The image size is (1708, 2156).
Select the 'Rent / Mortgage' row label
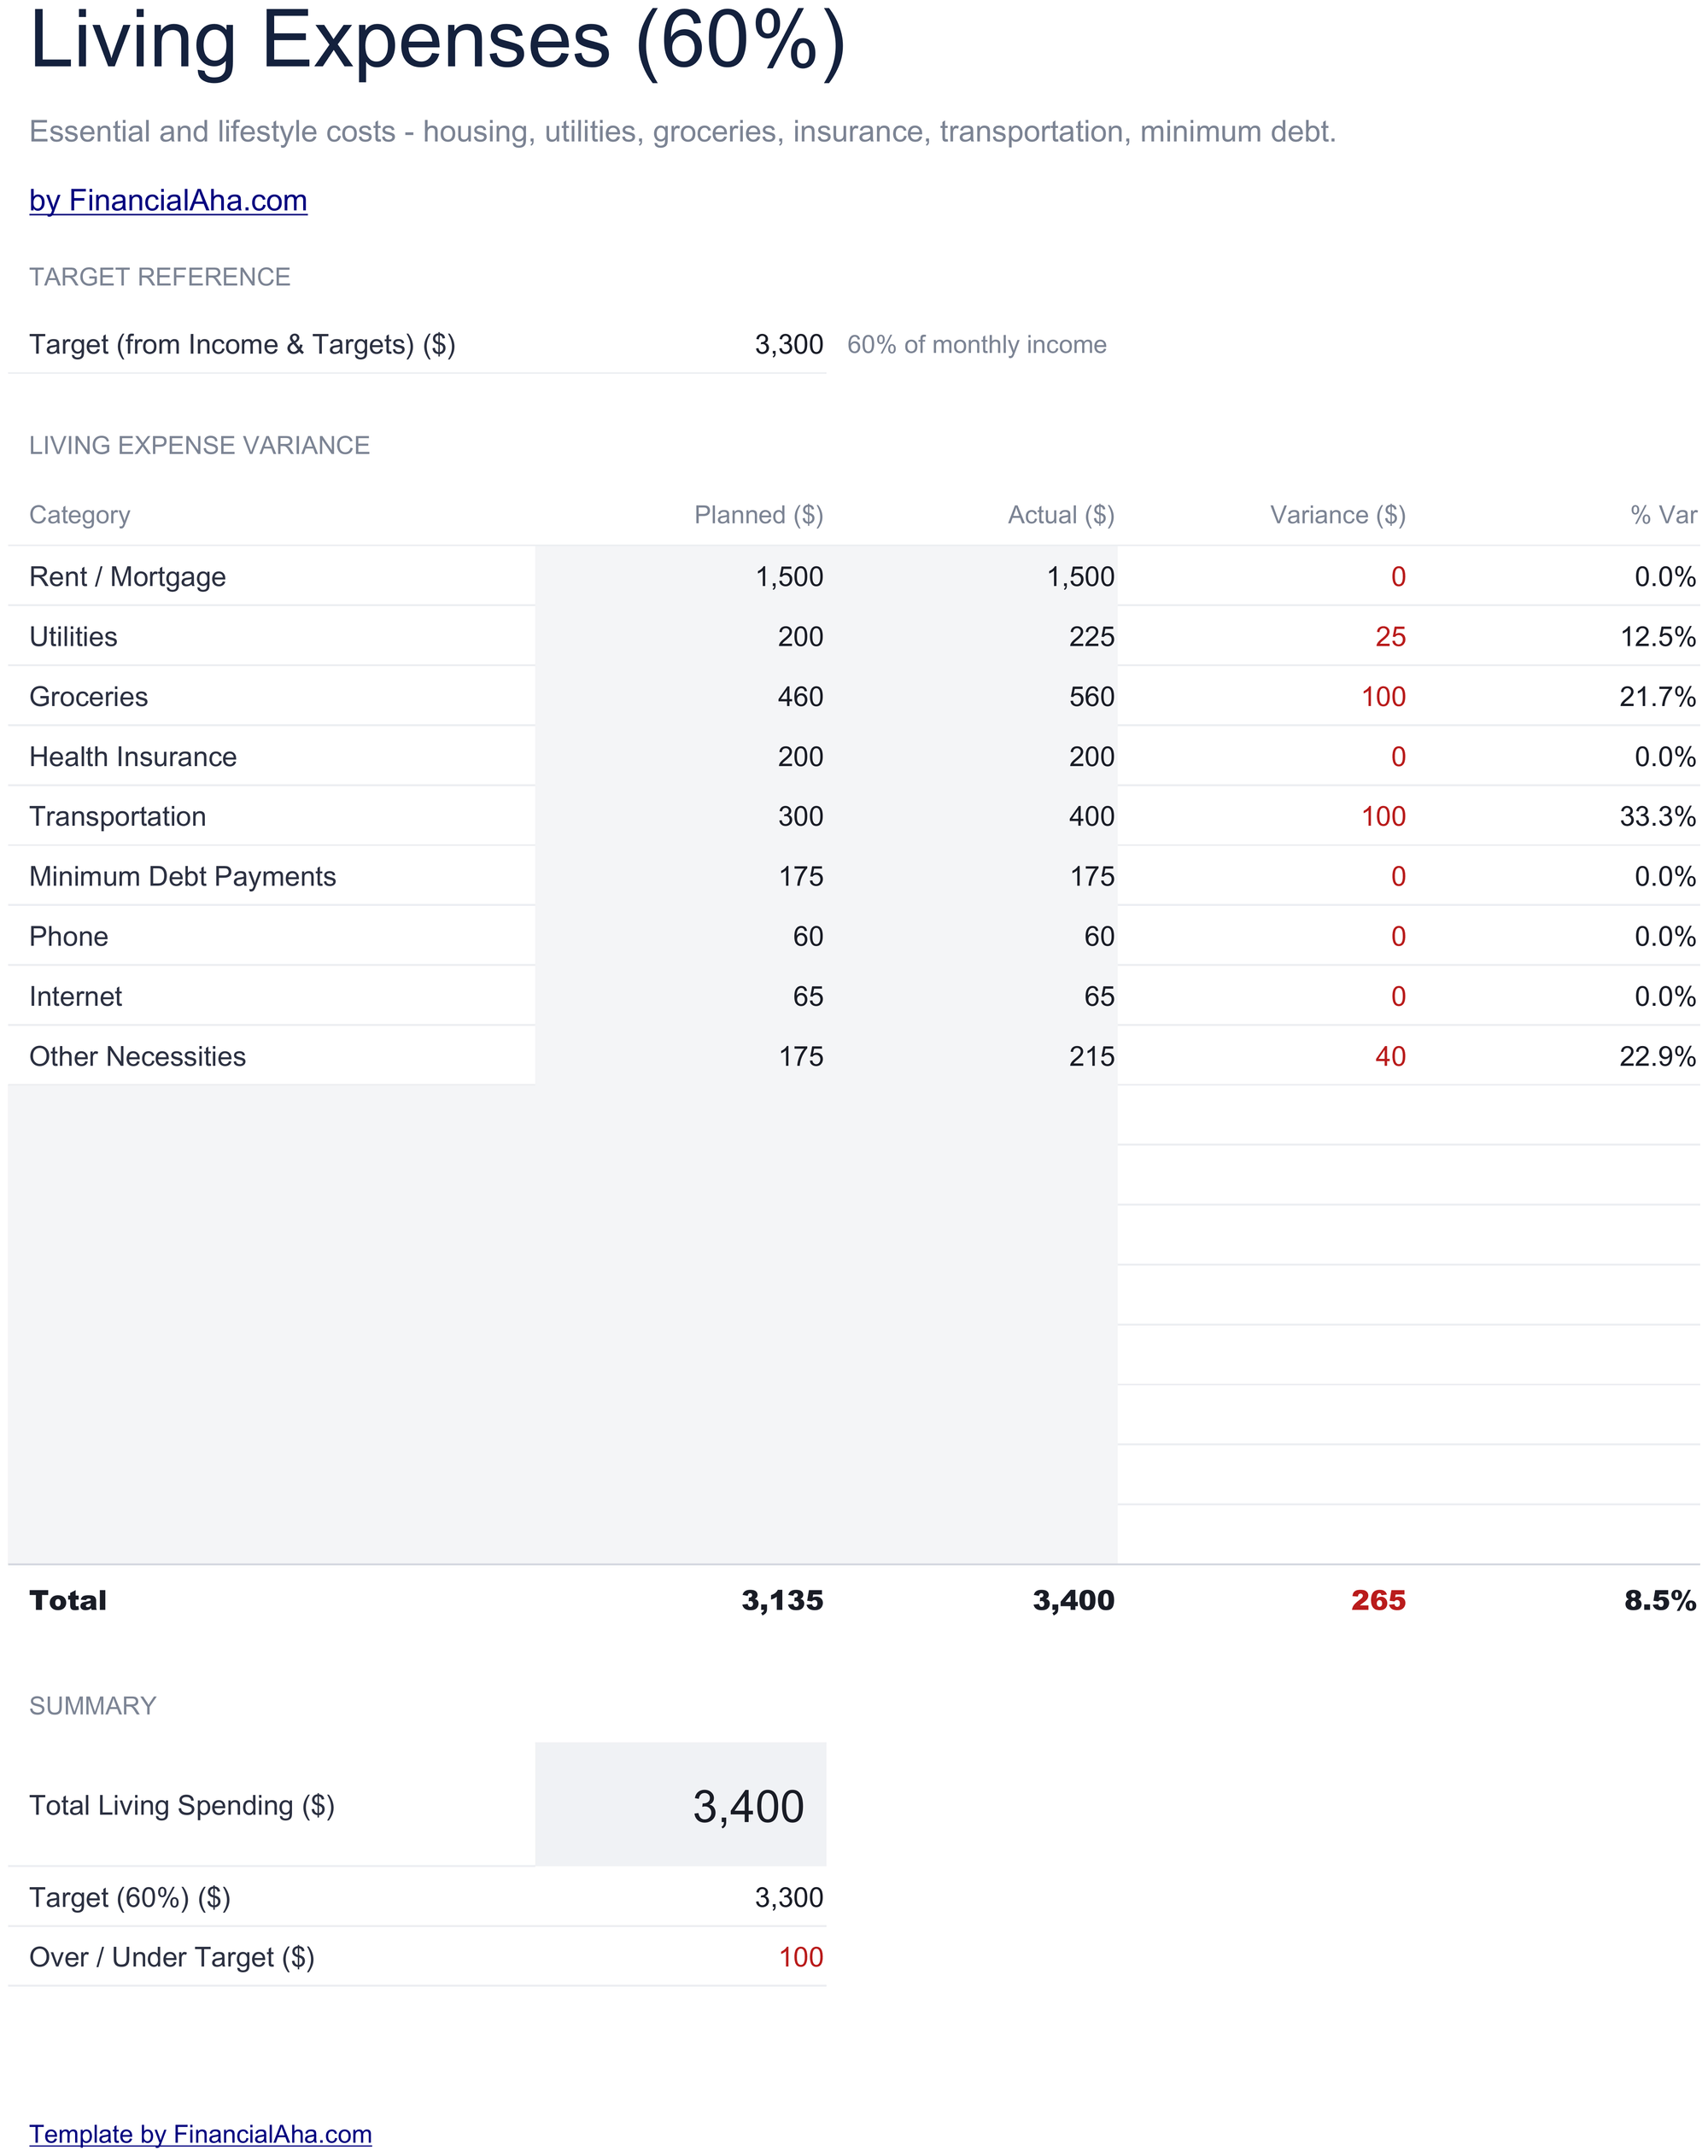(x=128, y=577)
